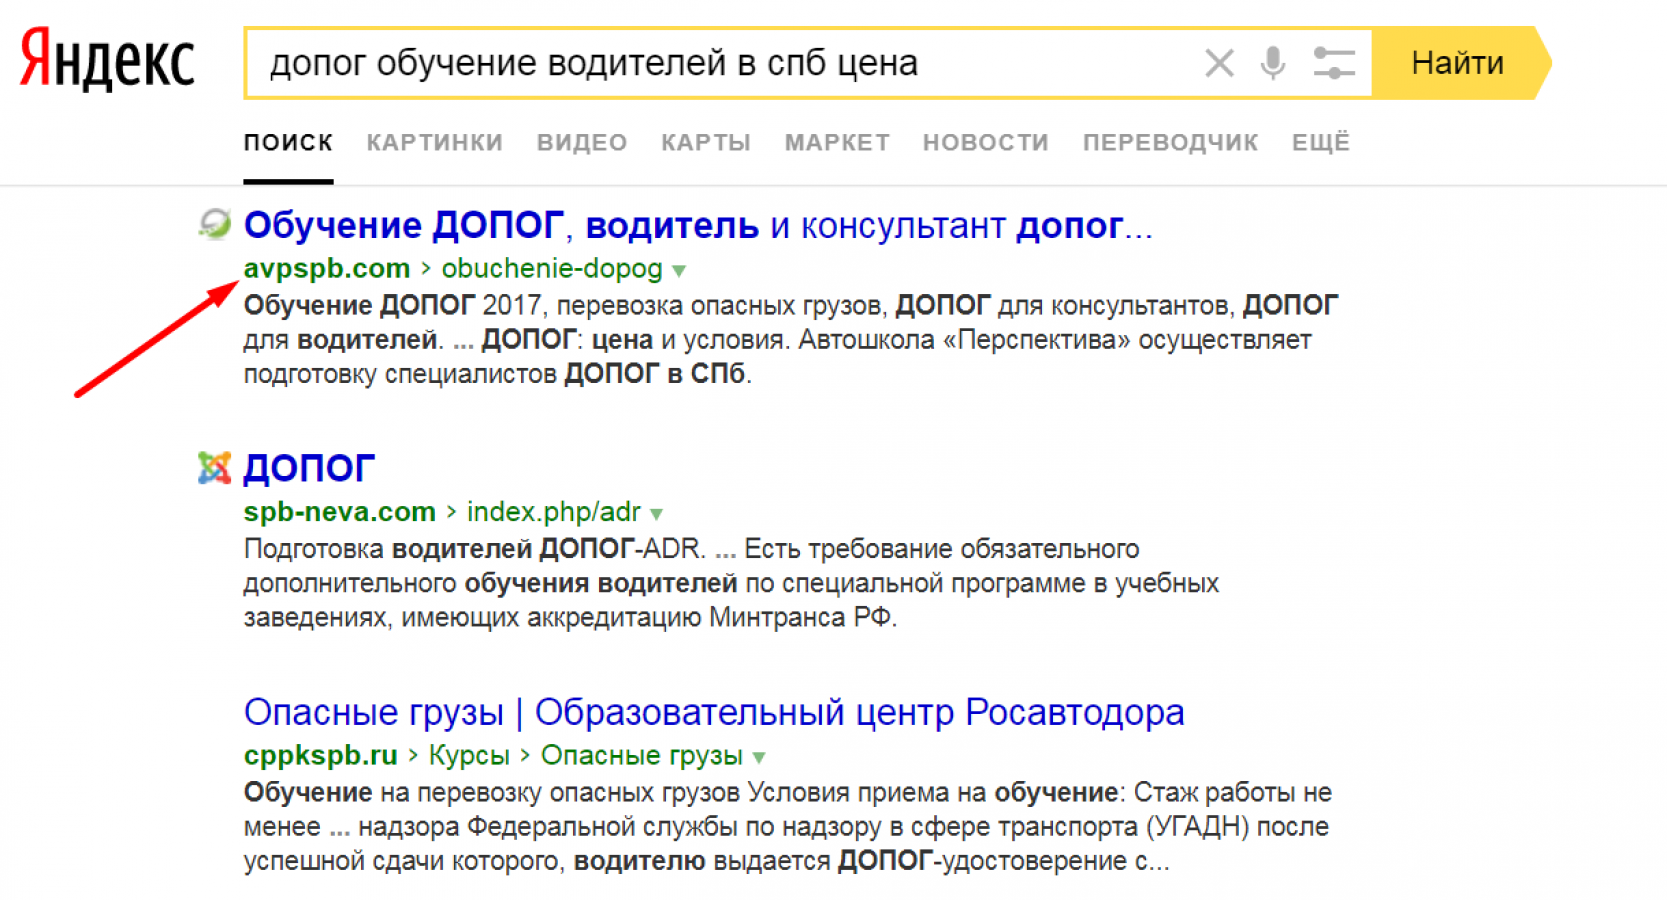Viewport: 1667px width, 900px height.
Task: Open the Карты tab
Action: [x=706, y=143]
